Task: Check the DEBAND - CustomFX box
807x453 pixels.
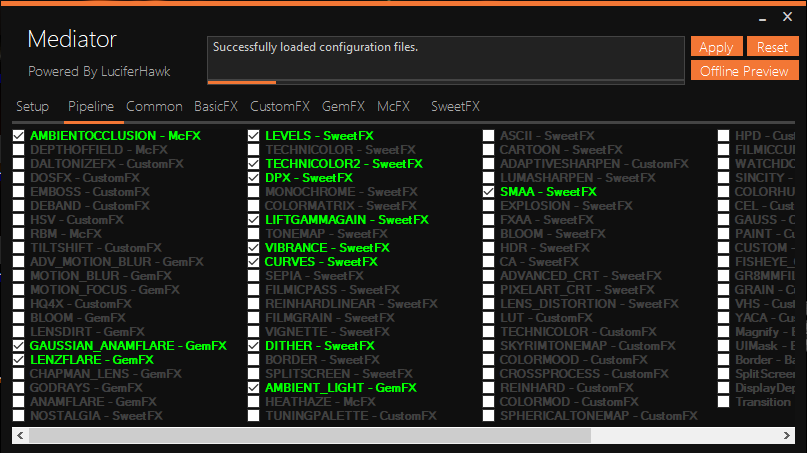Action: tap(19, 205)
